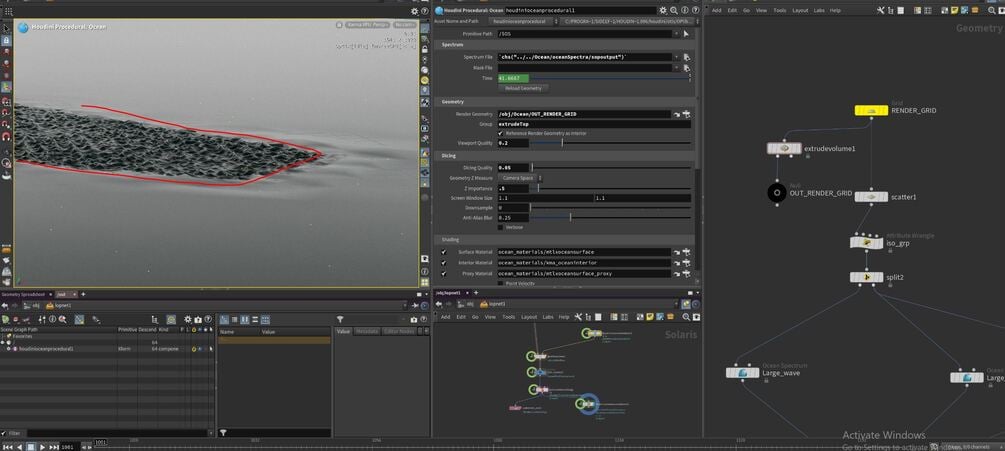Image resolution: width=1005 pixels, height=451 pixels.
Task: Select the OUT_RENDER_GRID null node
Action: 777,193
